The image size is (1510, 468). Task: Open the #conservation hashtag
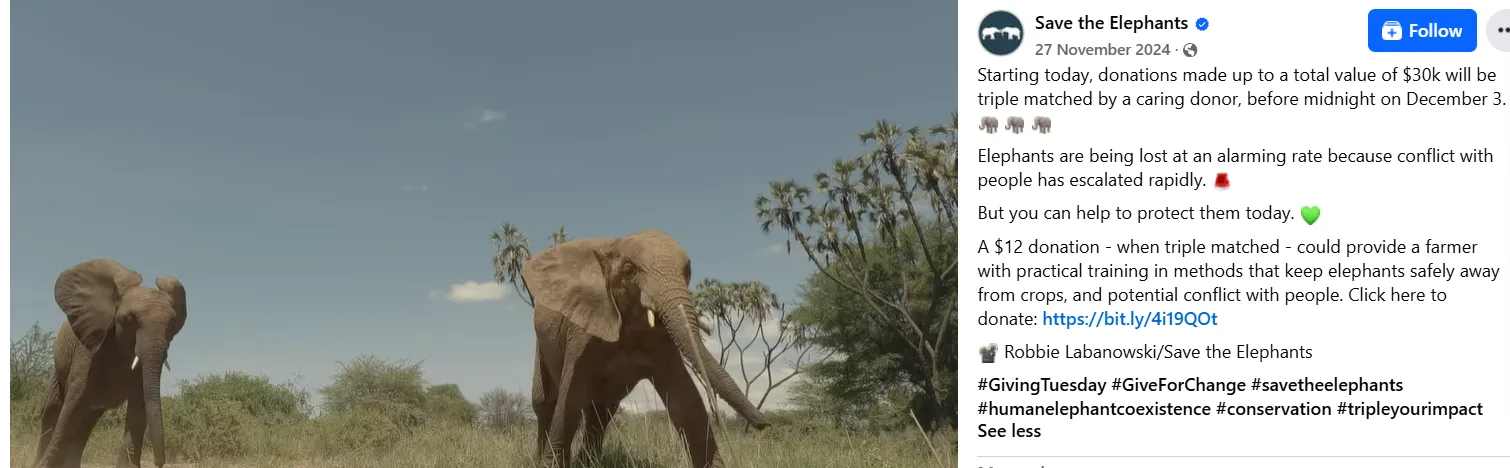point(1274,409)
